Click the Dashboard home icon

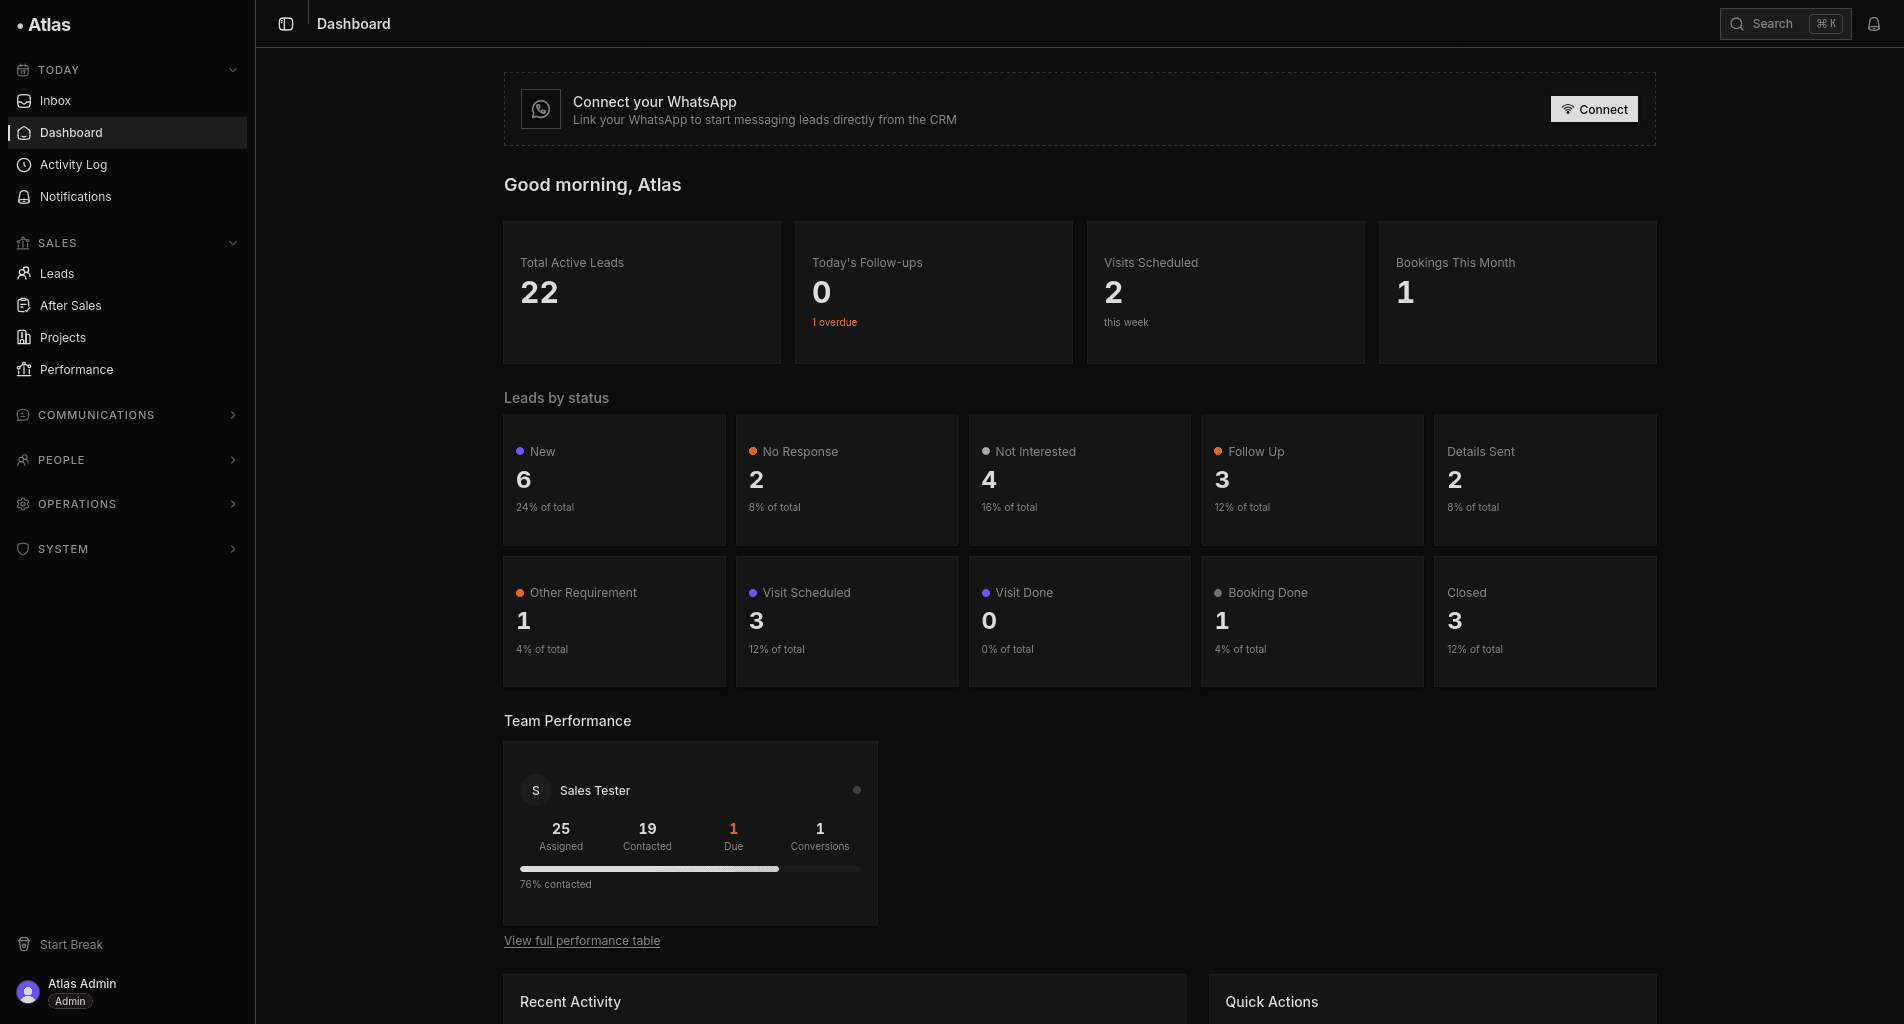click(24, 133)
